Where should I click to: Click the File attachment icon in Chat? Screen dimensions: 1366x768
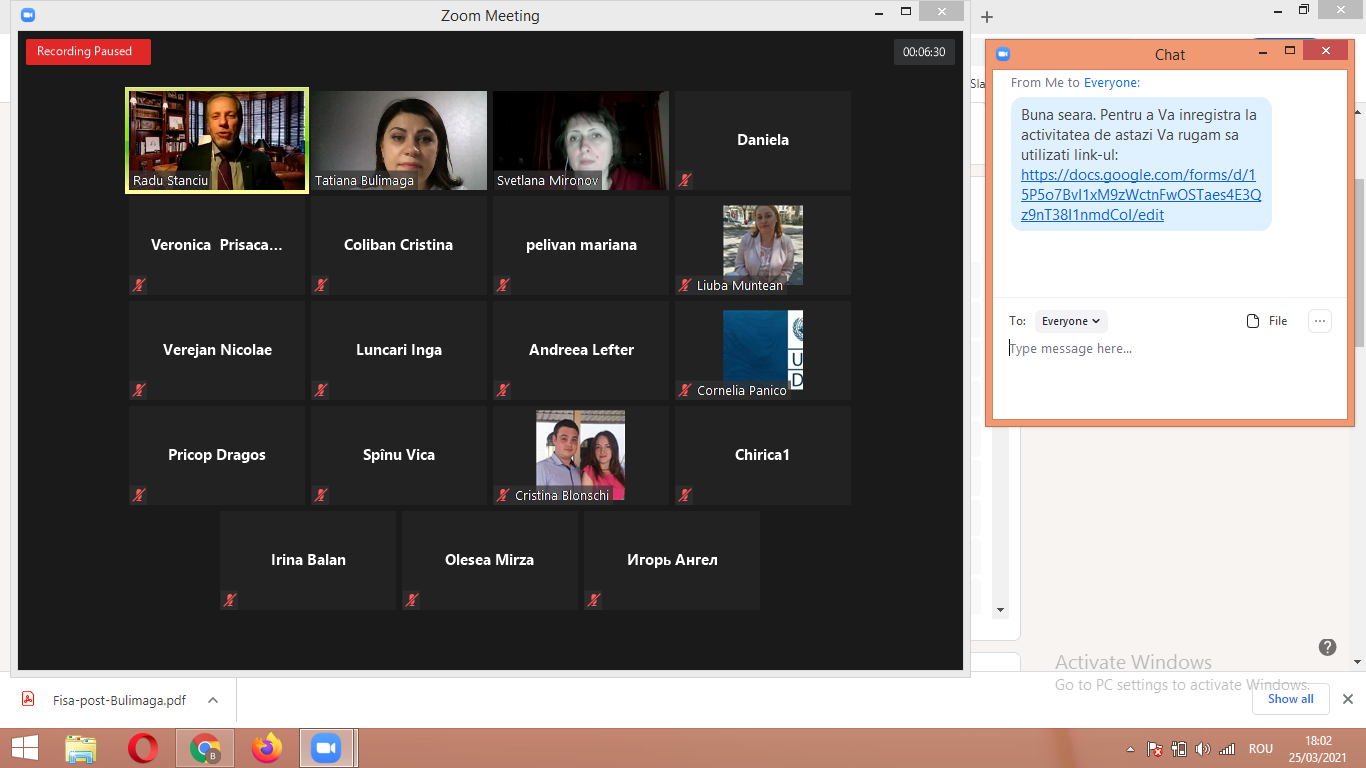[1253, 321]
